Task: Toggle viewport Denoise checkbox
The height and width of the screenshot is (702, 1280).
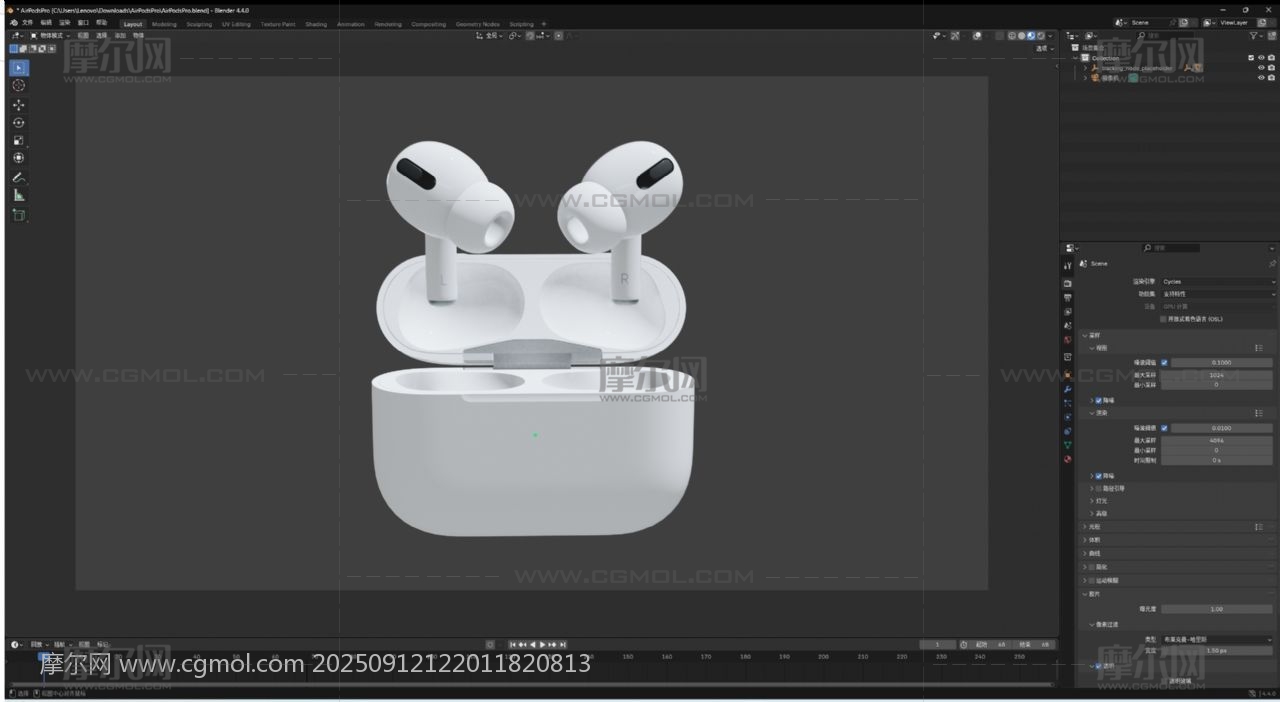Action: (1099, 400)
